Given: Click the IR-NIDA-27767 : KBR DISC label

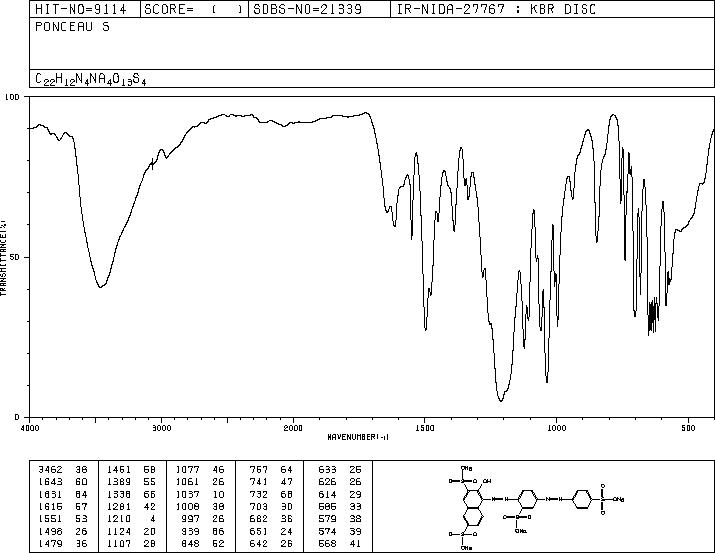Looking at the screenshot, I should tap(496, 9).
